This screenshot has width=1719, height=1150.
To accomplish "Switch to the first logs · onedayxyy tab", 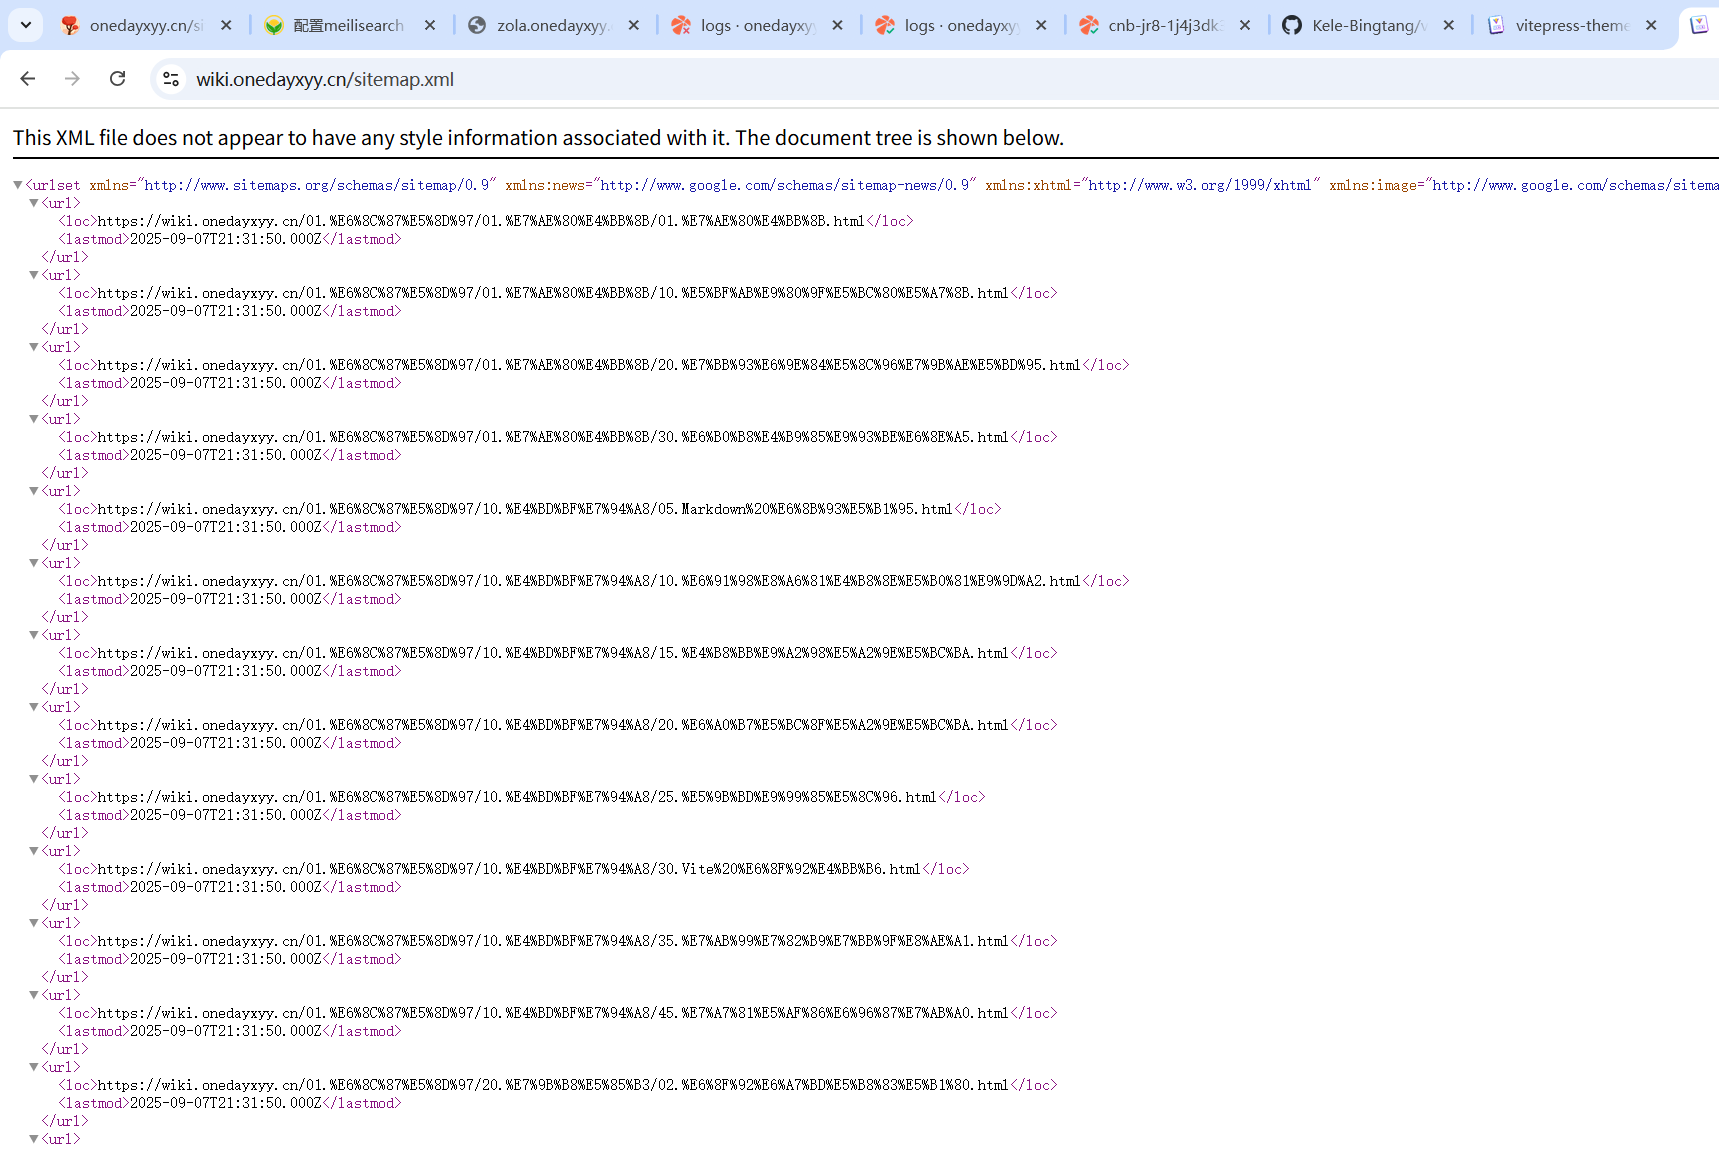I will point(757,25).
